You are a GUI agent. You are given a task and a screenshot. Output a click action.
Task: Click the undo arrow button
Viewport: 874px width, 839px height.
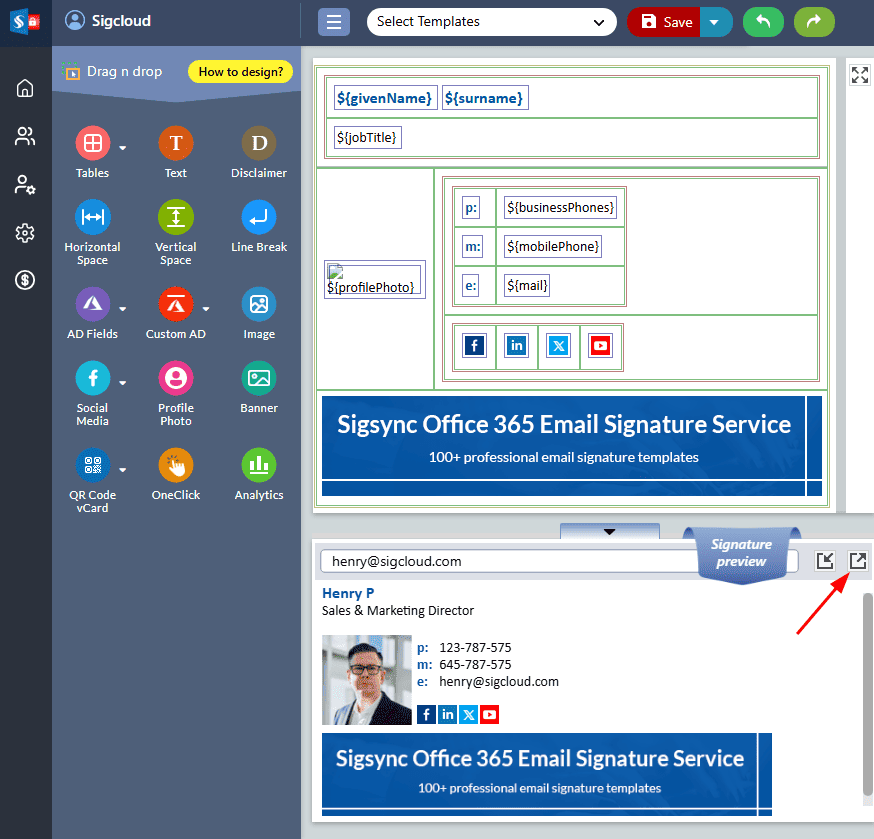[x=763, y=22]
